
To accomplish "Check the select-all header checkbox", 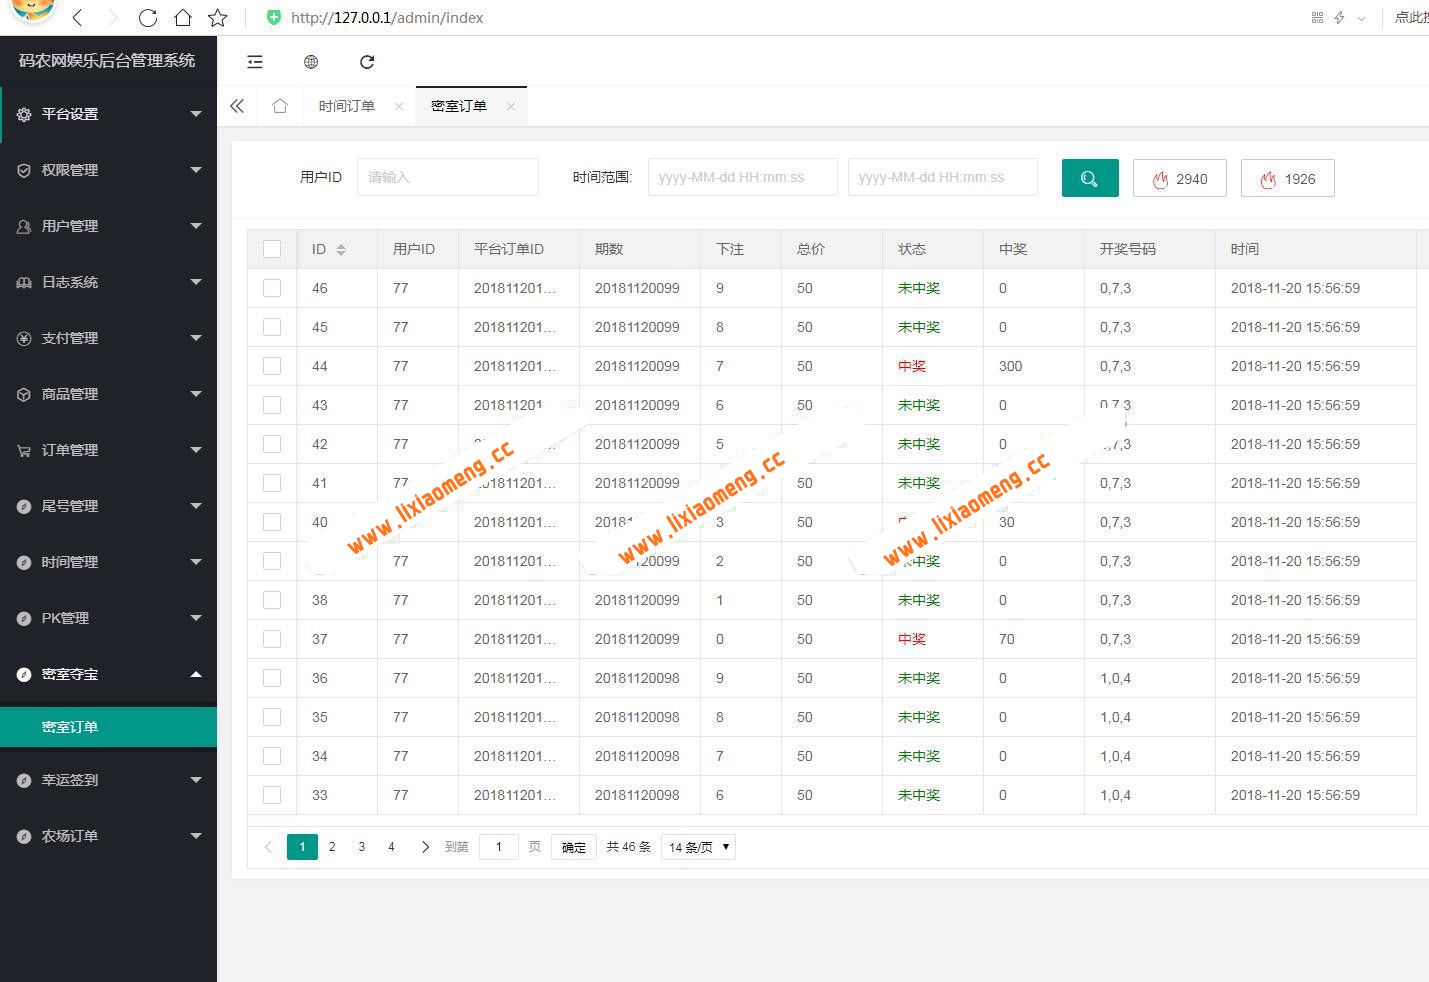I will click(x=272, y=249).
